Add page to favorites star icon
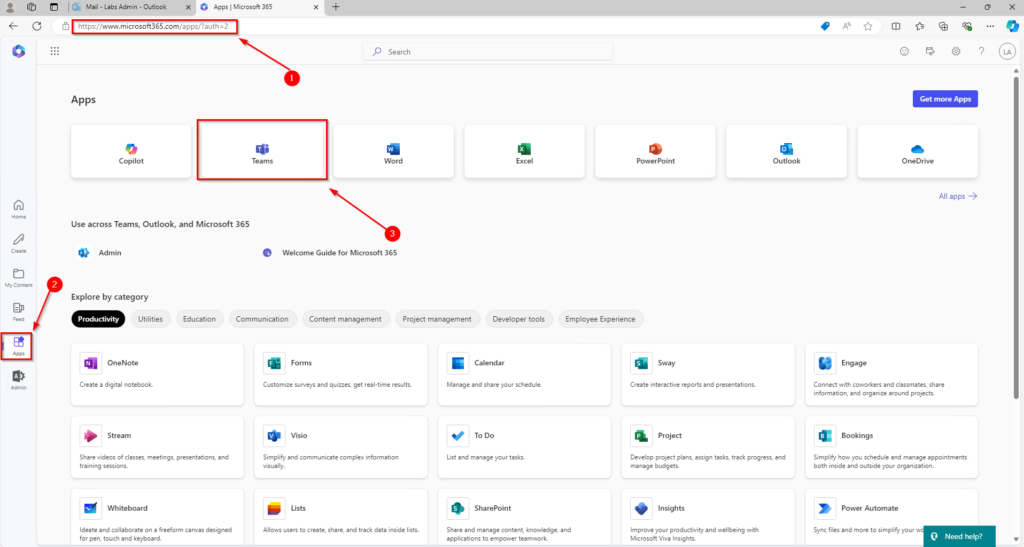1024x547 pixels. tap(867, 26)
